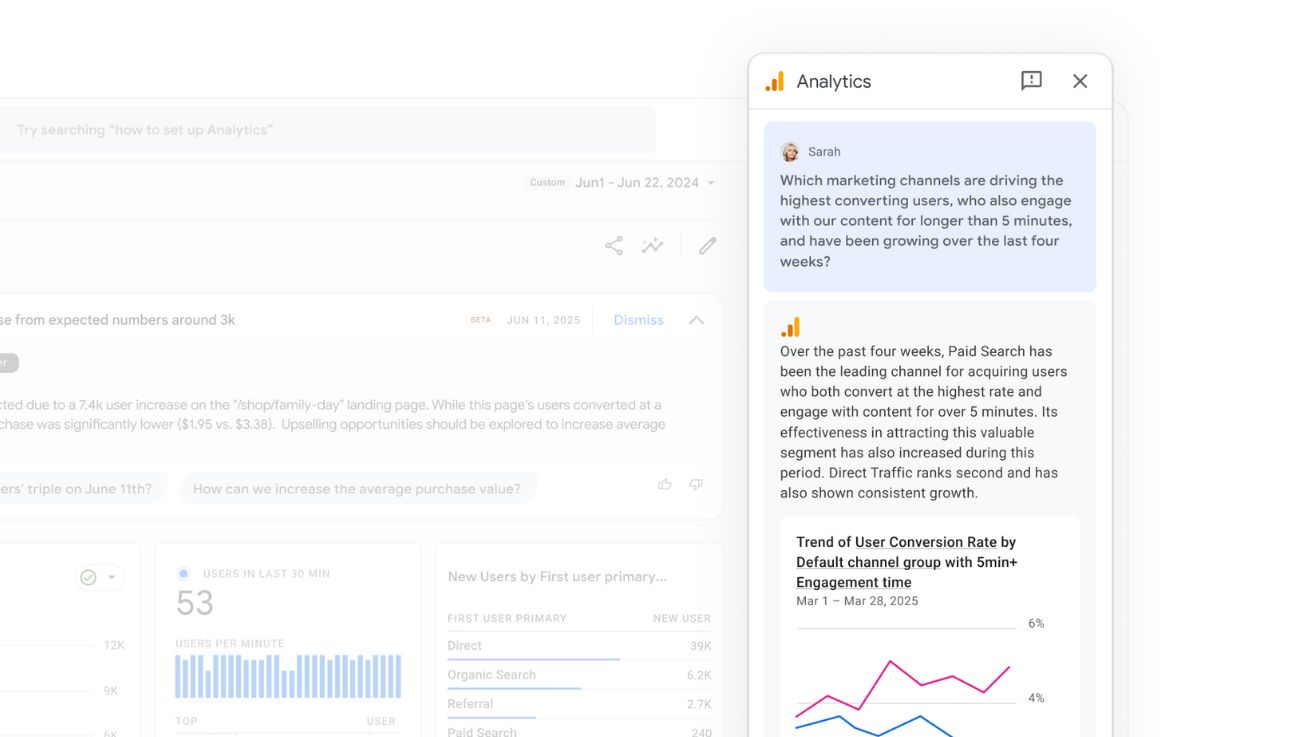Click the 2.7K value for Referral
Image resolution: width=1311 pixels, height=737 pixels.
tap(699, 704)
